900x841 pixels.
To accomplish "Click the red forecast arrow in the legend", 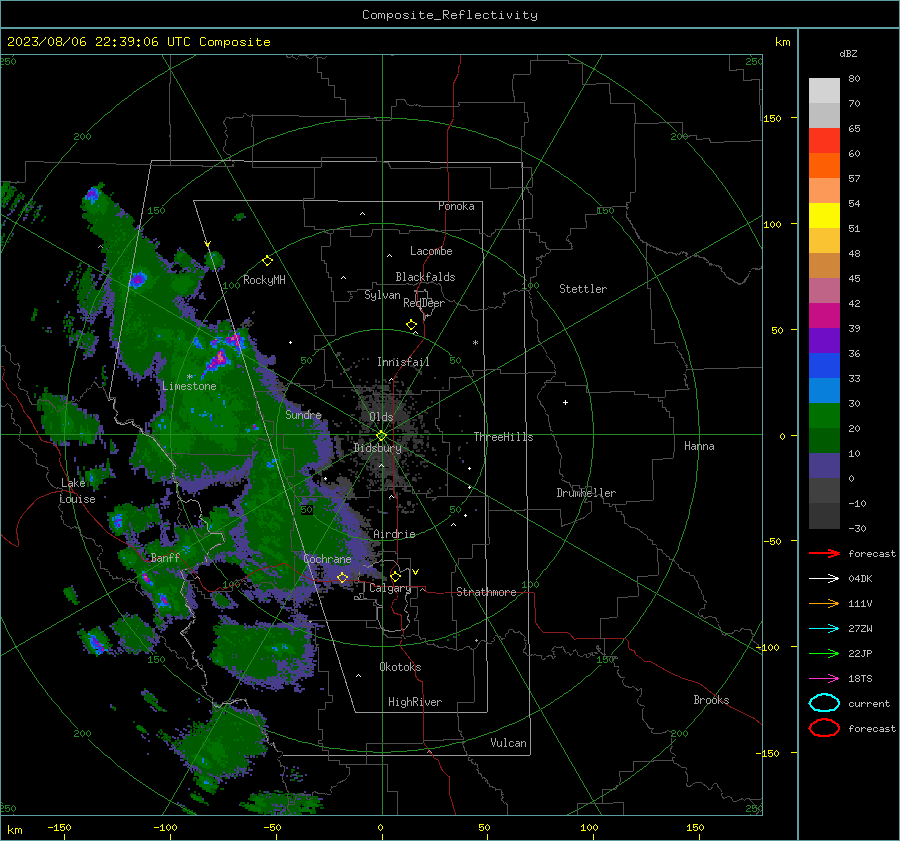I will point(824,553).
